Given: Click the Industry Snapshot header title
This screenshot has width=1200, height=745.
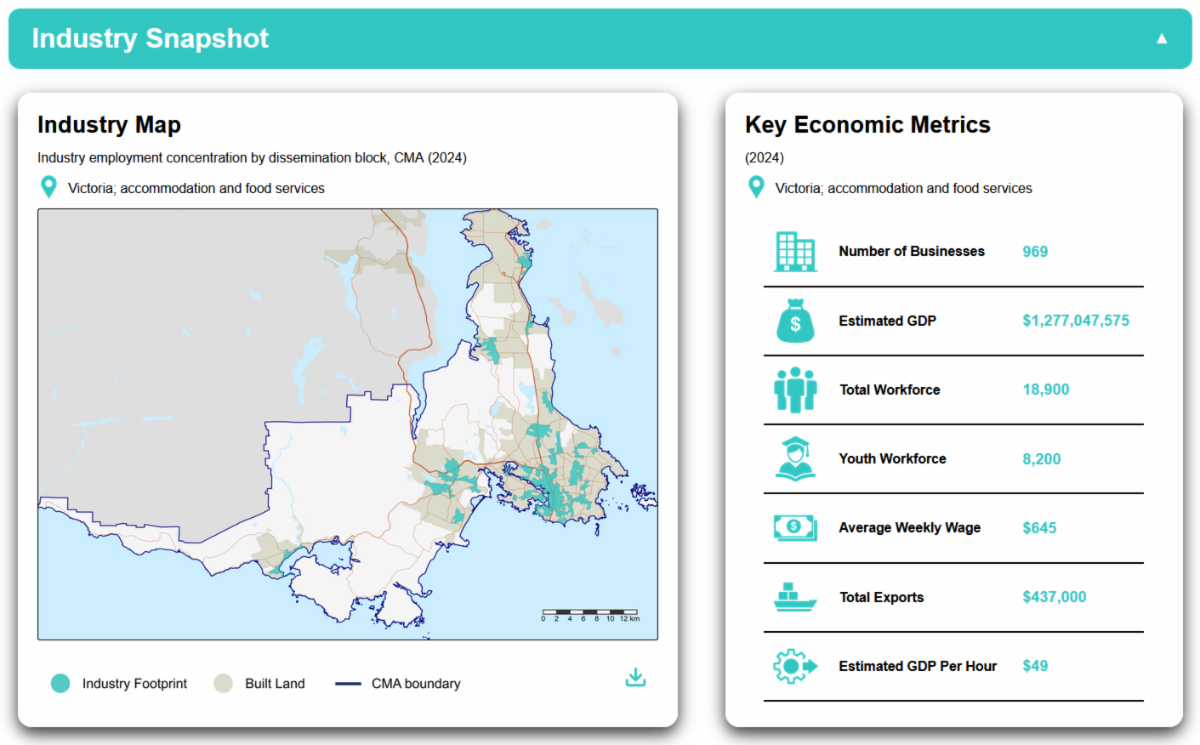Looking at the screenshot, I should click(x=150, y=39).
